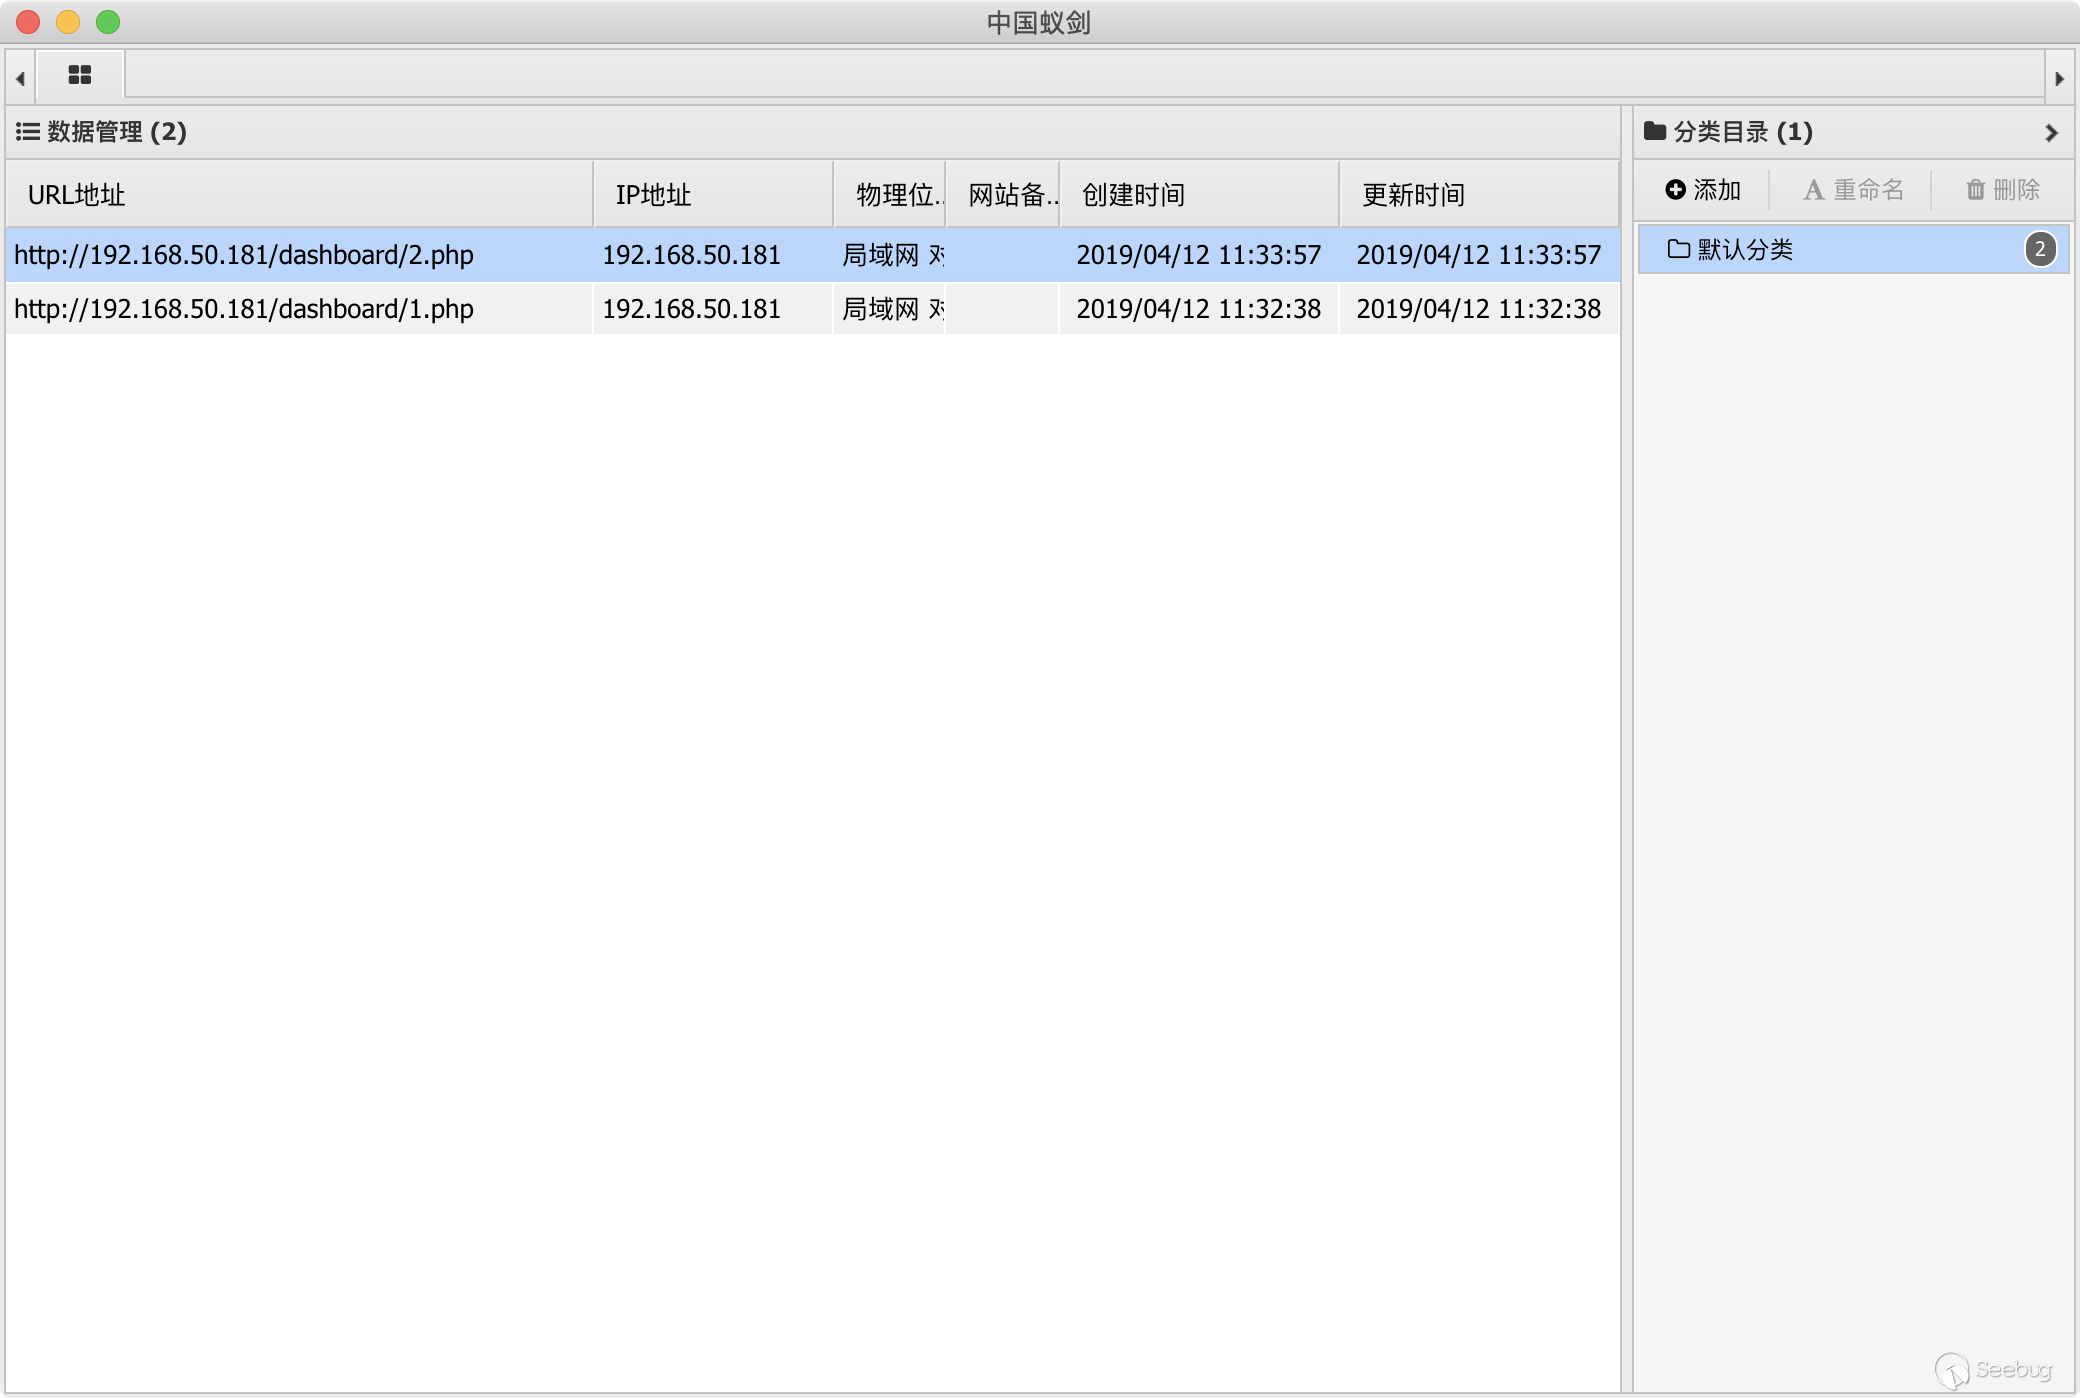
Task: Open the home grid tab icon
Action: [80, 75]
